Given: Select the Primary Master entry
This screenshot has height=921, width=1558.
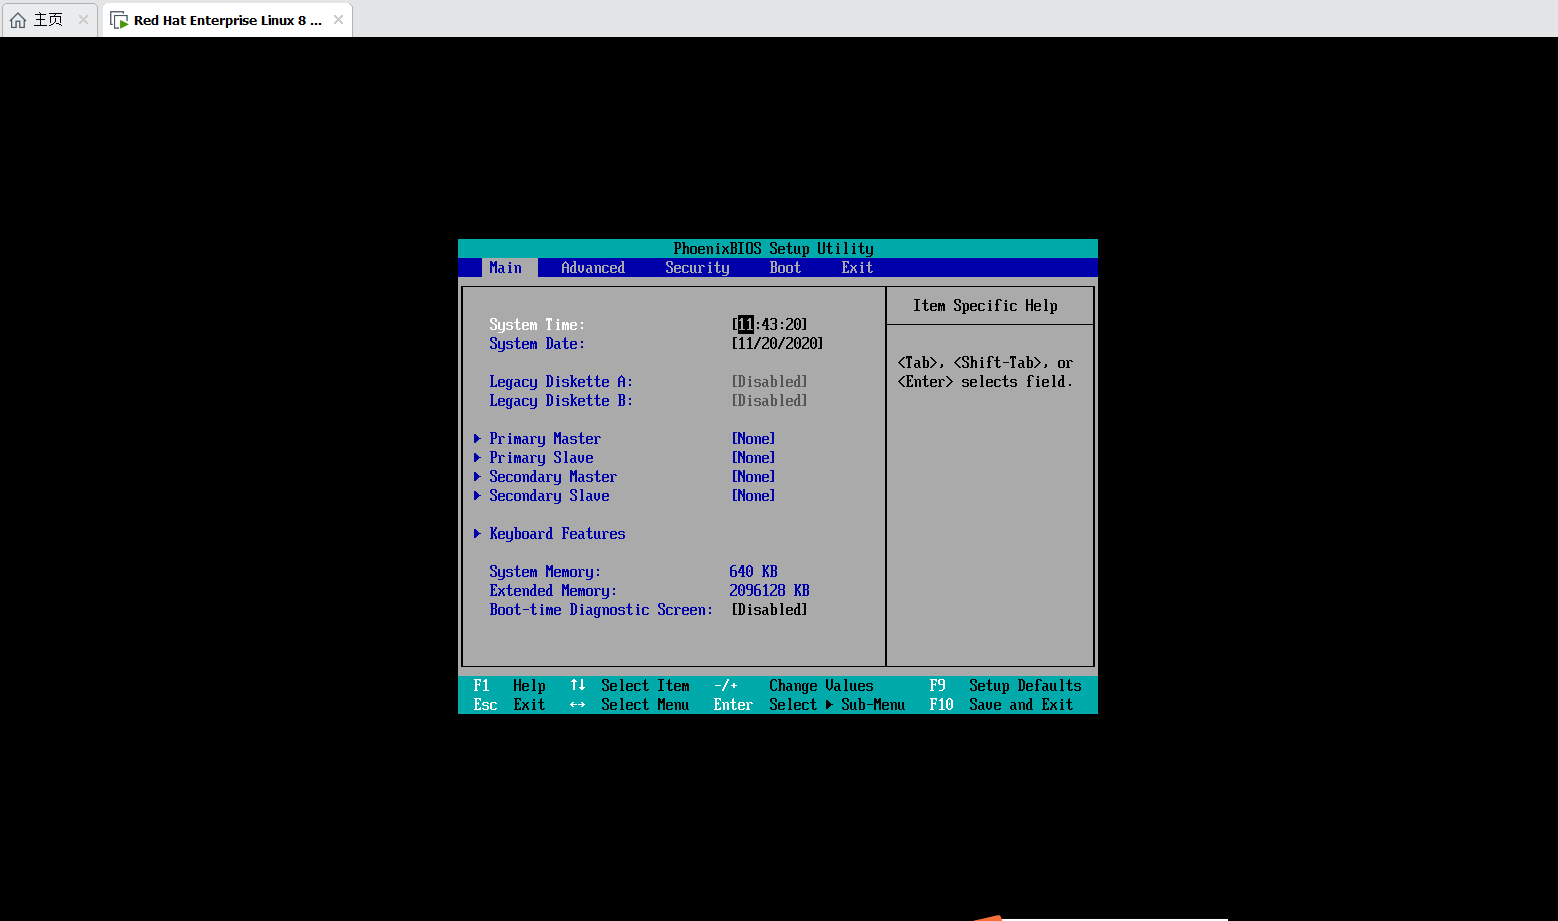Looking at the screenshot, I should coord(545,438).
